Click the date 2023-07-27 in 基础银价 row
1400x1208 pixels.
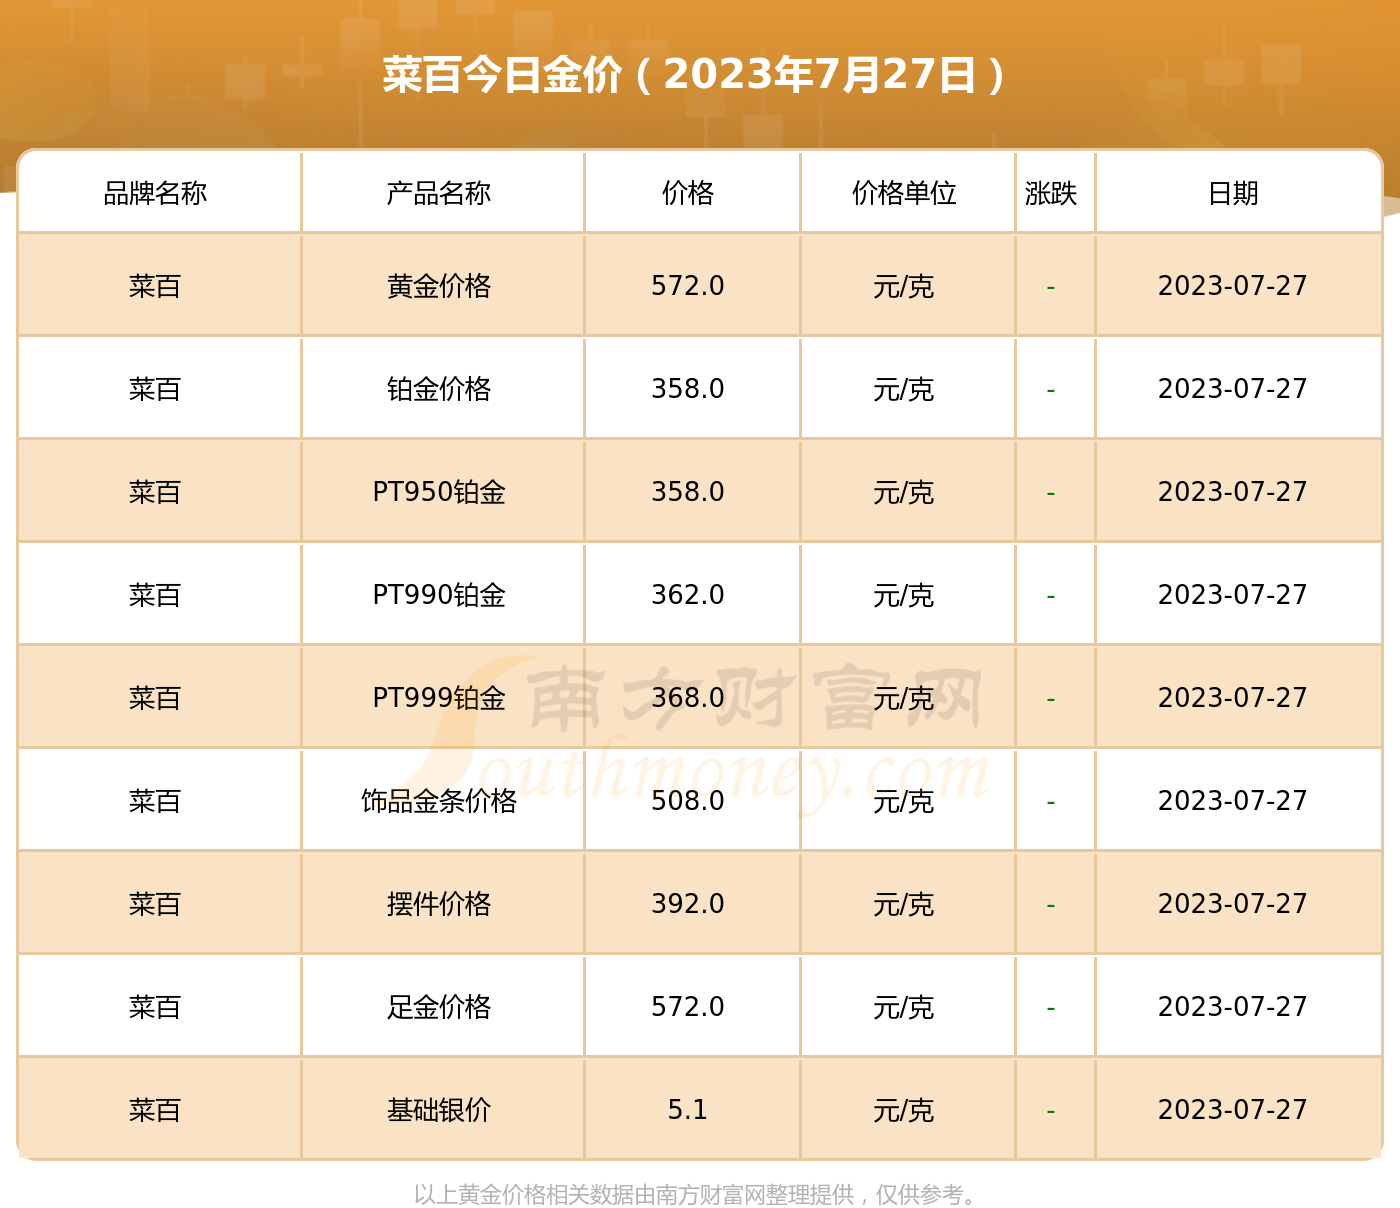click(1233, 1110)
